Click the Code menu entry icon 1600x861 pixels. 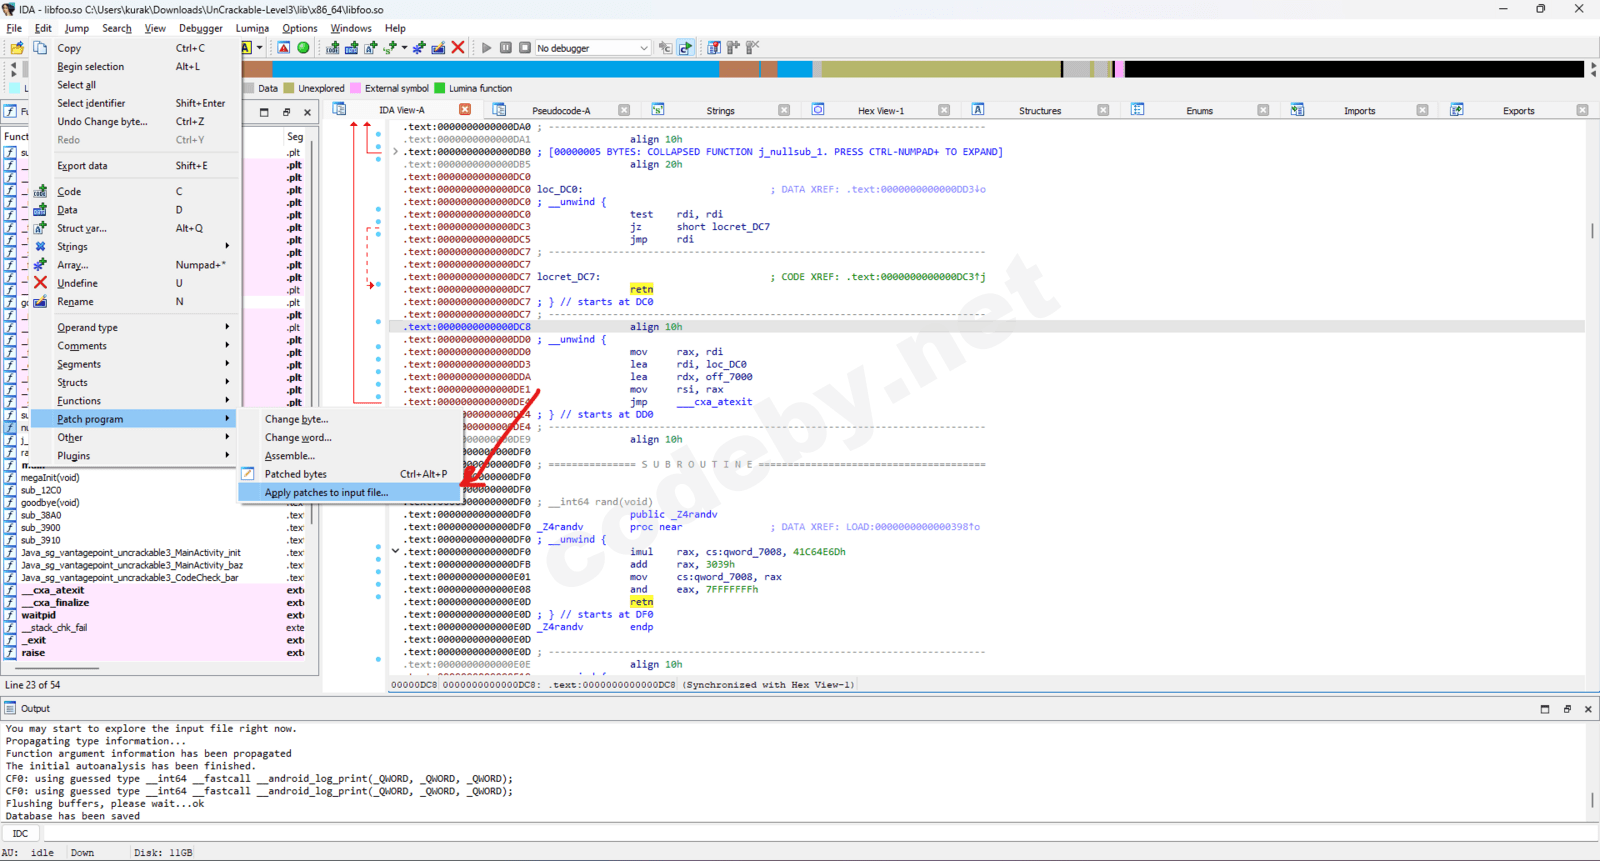(41, 191)
